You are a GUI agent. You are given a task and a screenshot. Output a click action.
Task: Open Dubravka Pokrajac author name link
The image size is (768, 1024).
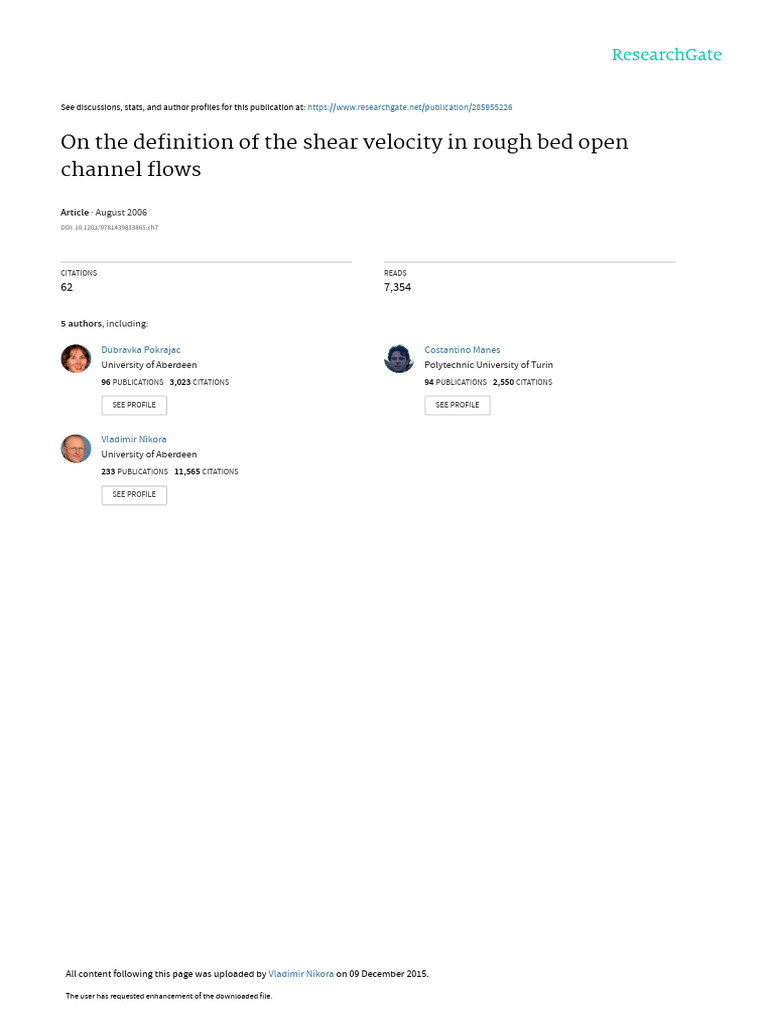pyautogui.click(x=140, y=350)
